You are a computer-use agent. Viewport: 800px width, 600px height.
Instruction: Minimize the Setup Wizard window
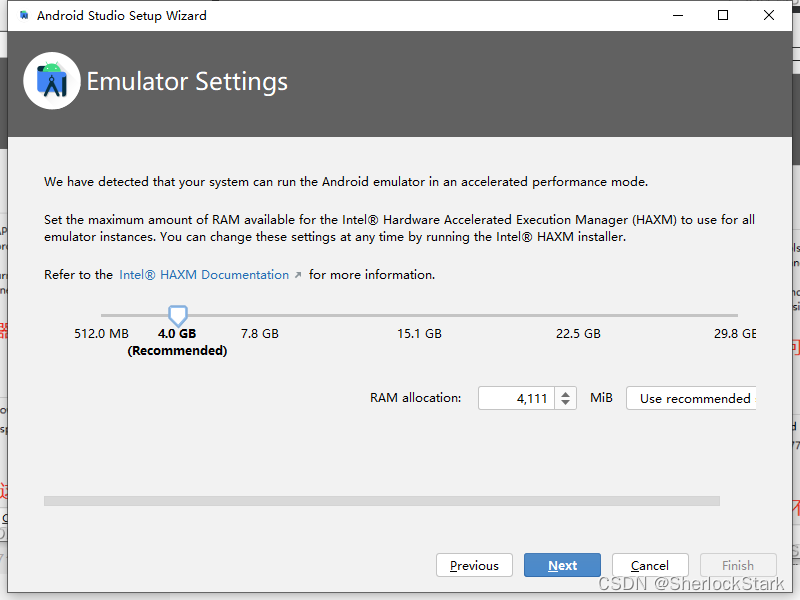coord(678,15)
